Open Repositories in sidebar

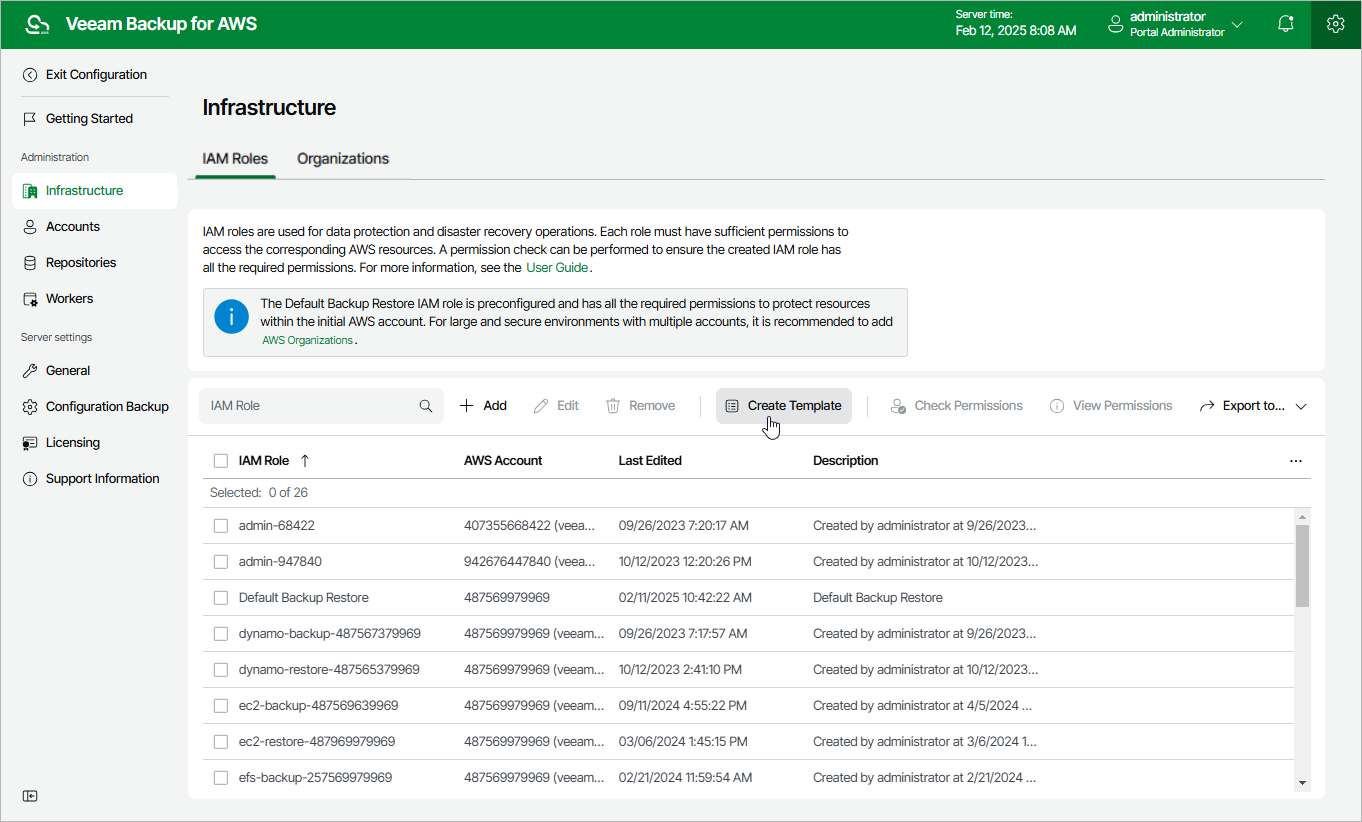[x=81, y=263]
